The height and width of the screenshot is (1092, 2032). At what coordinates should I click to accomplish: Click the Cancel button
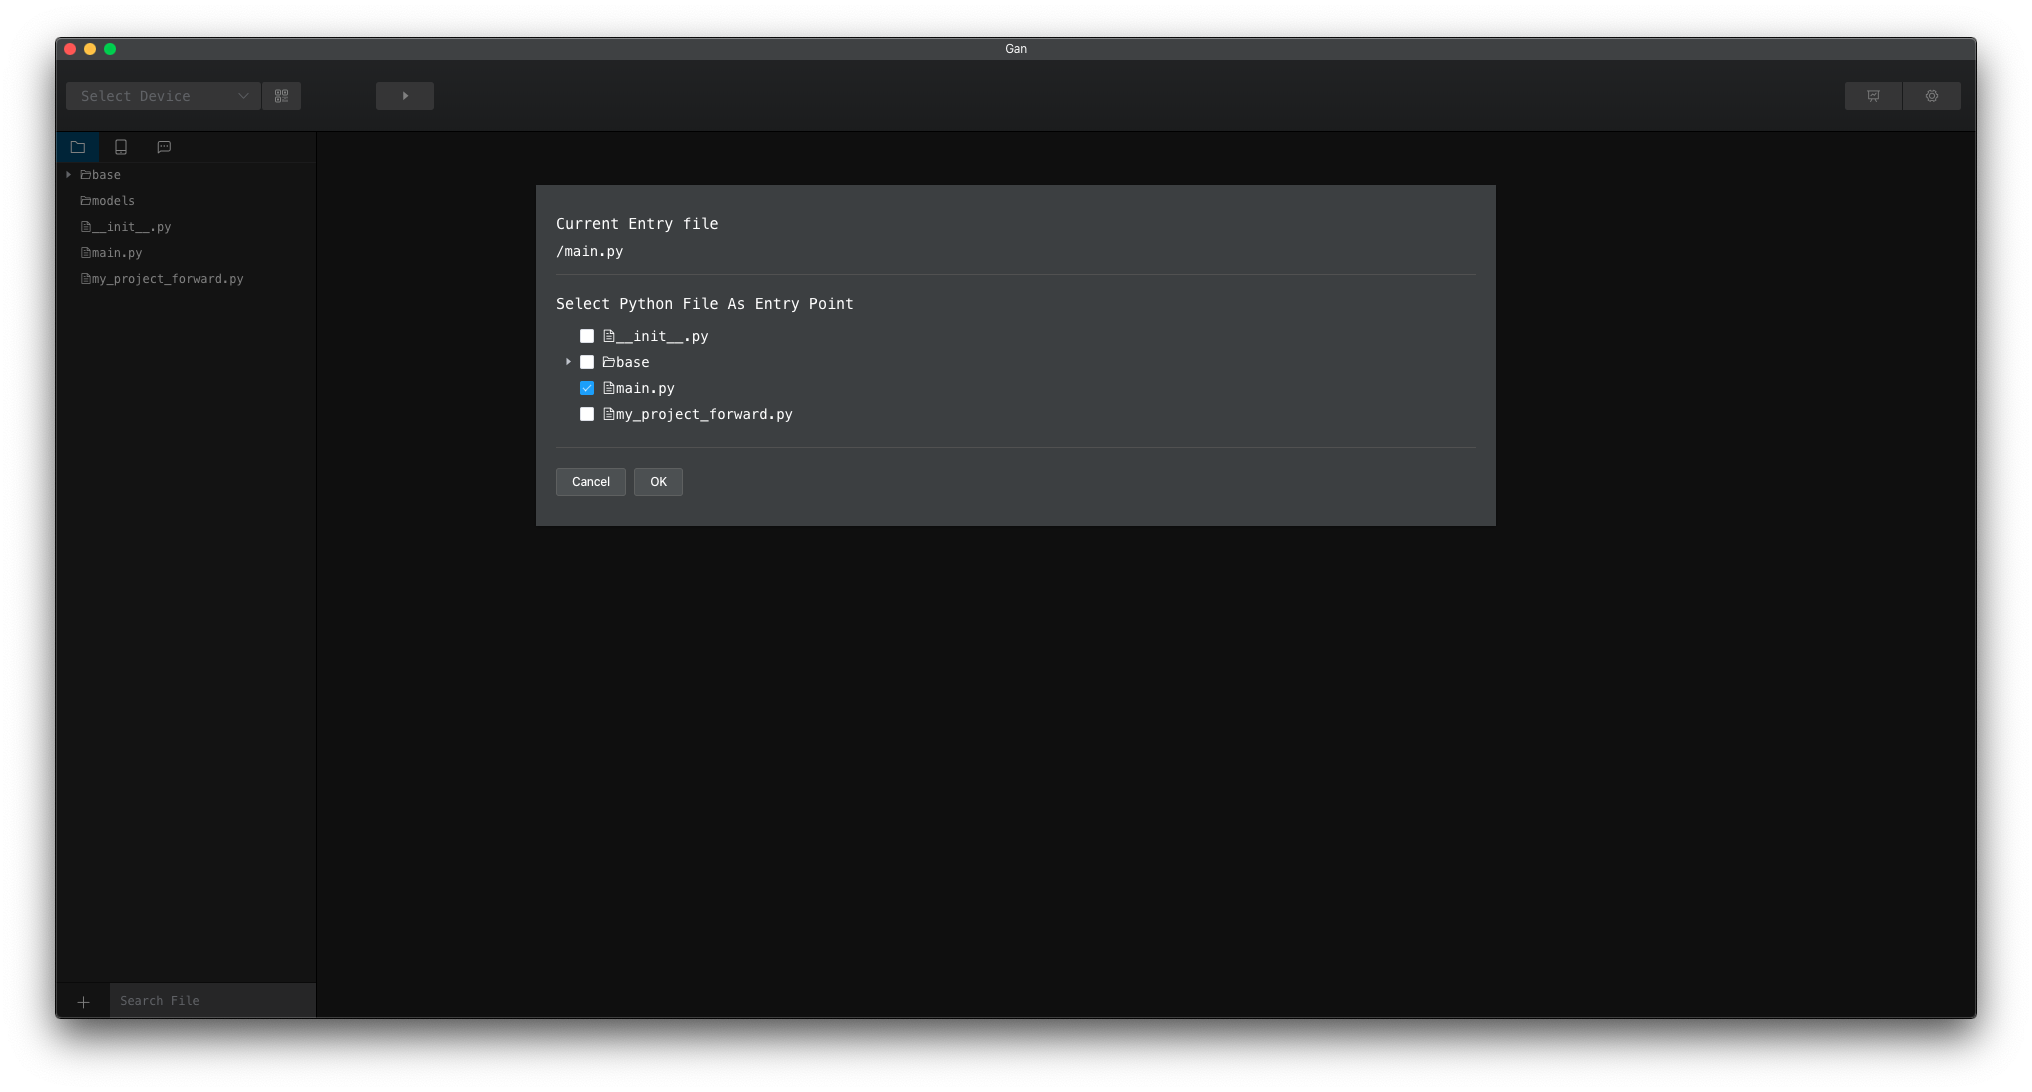pyautogui.click(x=590, y=482)
